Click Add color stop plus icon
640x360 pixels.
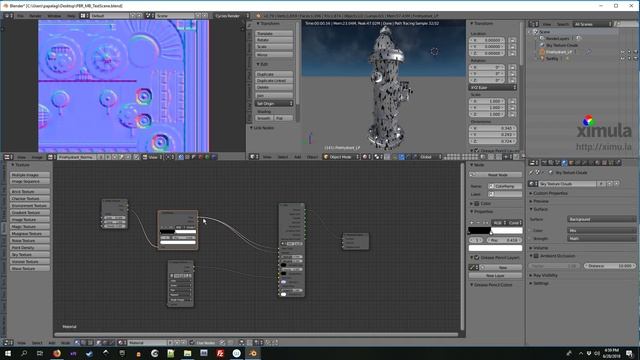pyautogui.click(x=471, y=223)
